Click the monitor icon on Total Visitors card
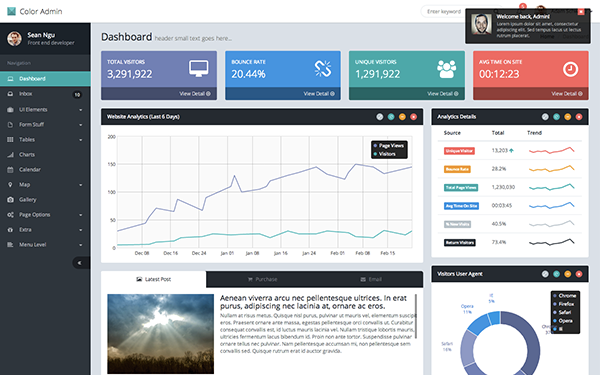Viewport: 600px width, 375px height. point(199,69)
